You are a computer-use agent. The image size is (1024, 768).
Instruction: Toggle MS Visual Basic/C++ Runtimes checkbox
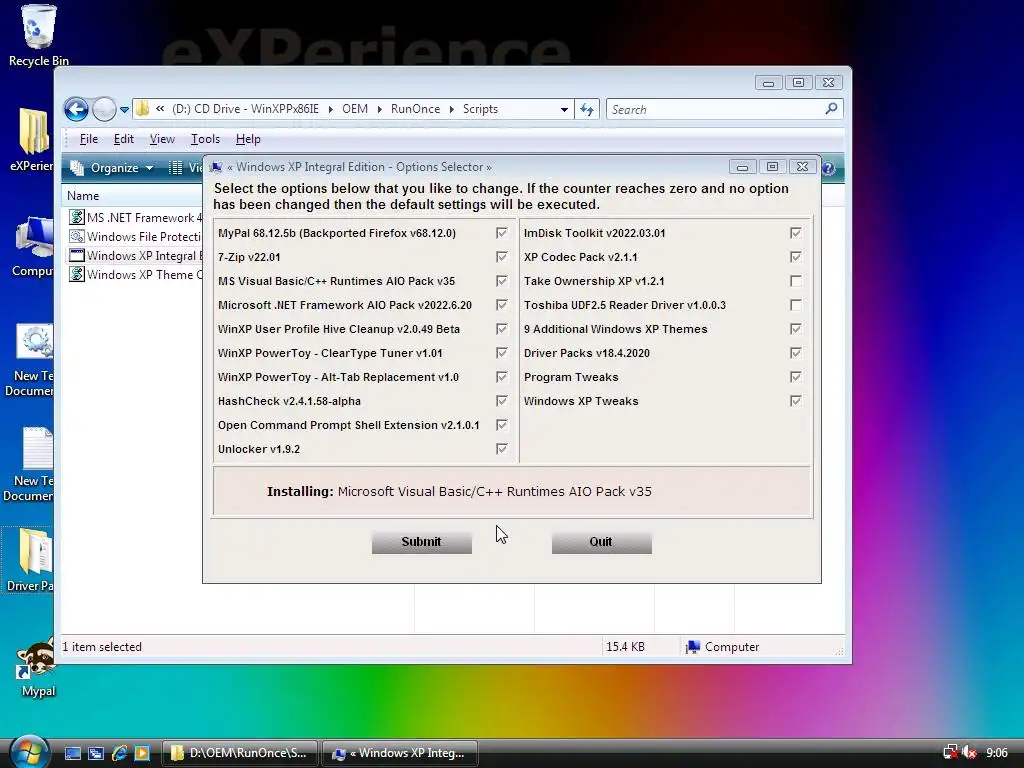pyautogui.click(x=502, y=281)
